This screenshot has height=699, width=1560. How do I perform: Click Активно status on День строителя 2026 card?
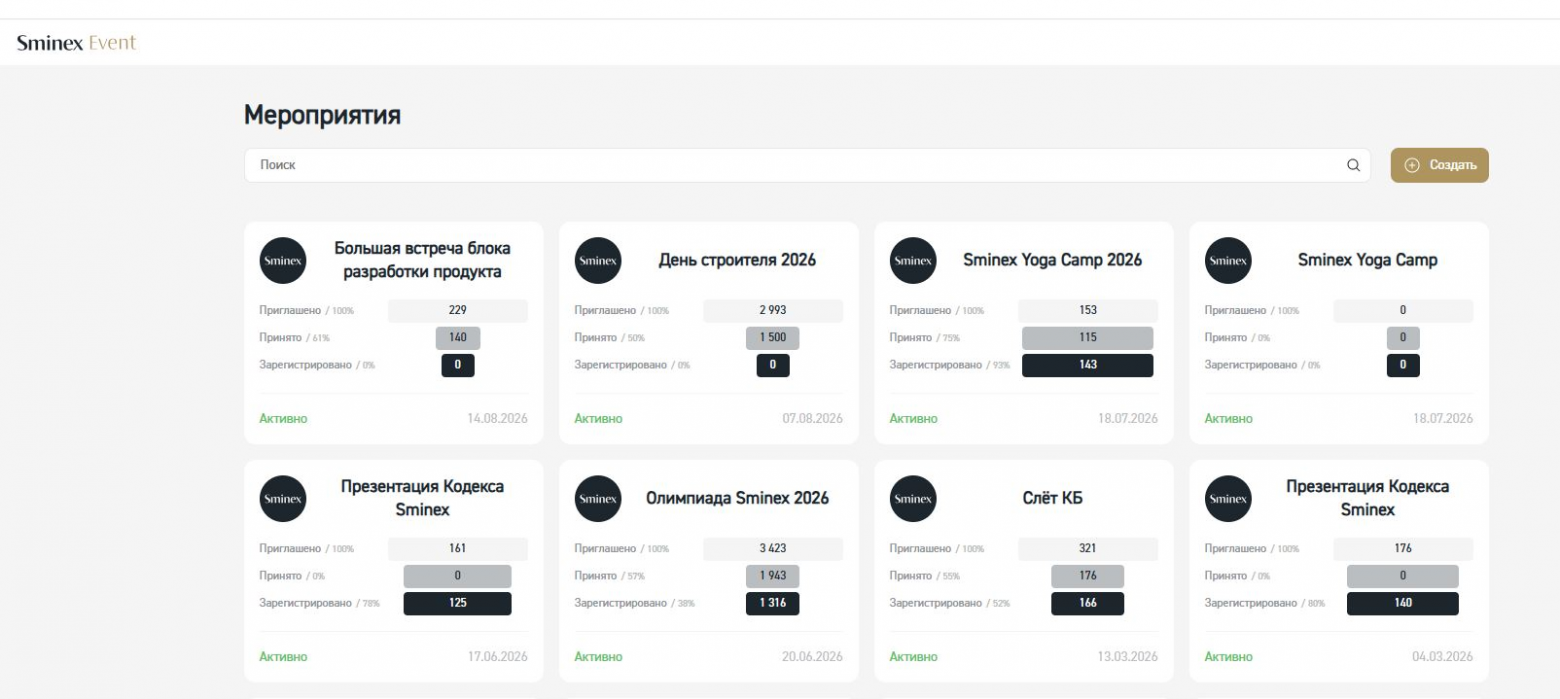[598, 419]
